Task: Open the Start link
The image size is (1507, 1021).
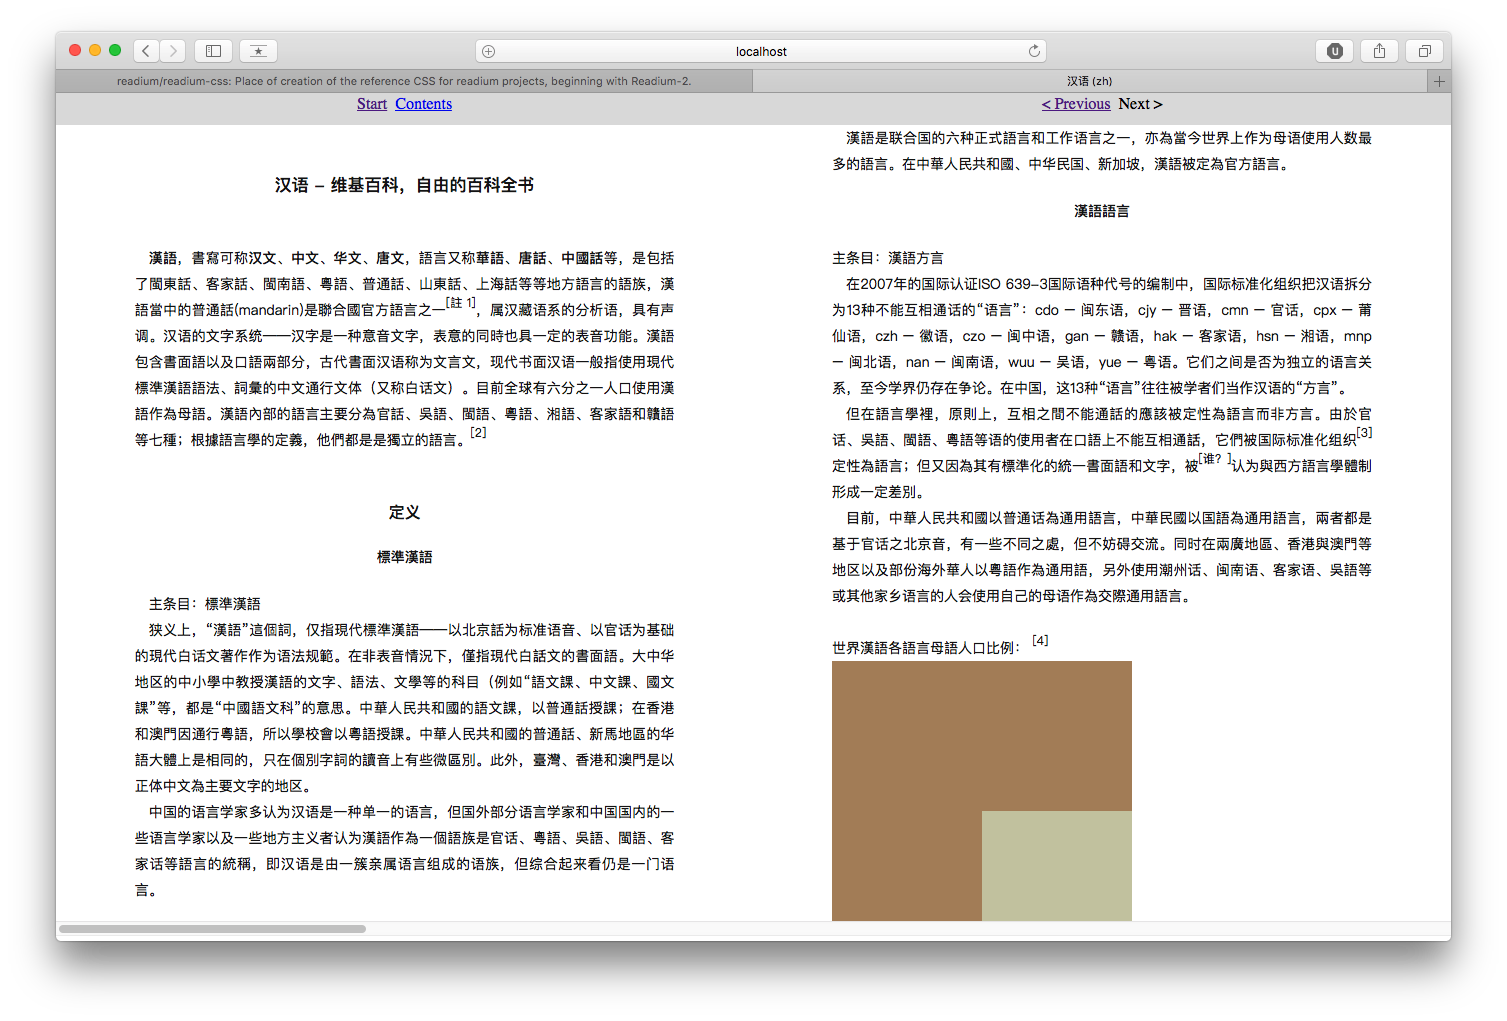Action: [371, 104]
